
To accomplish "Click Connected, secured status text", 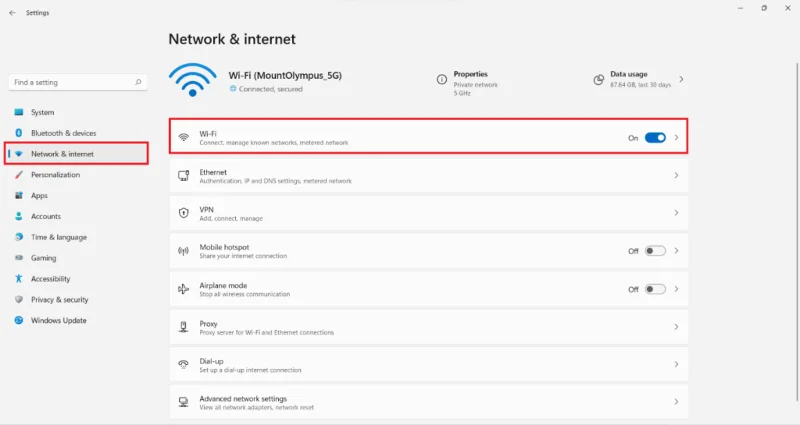I will 270,89.
